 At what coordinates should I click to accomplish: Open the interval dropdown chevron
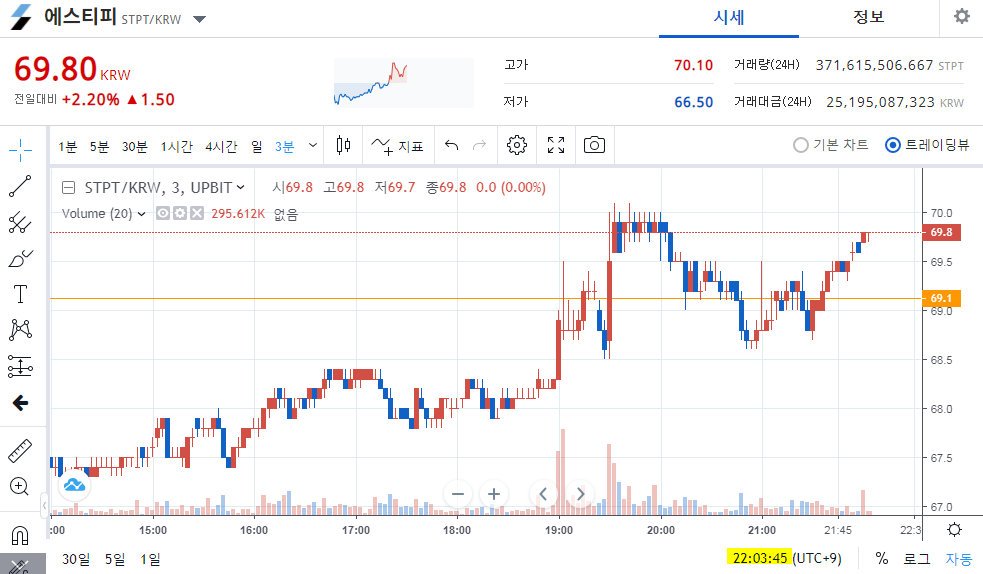click(x=313, y=145)
